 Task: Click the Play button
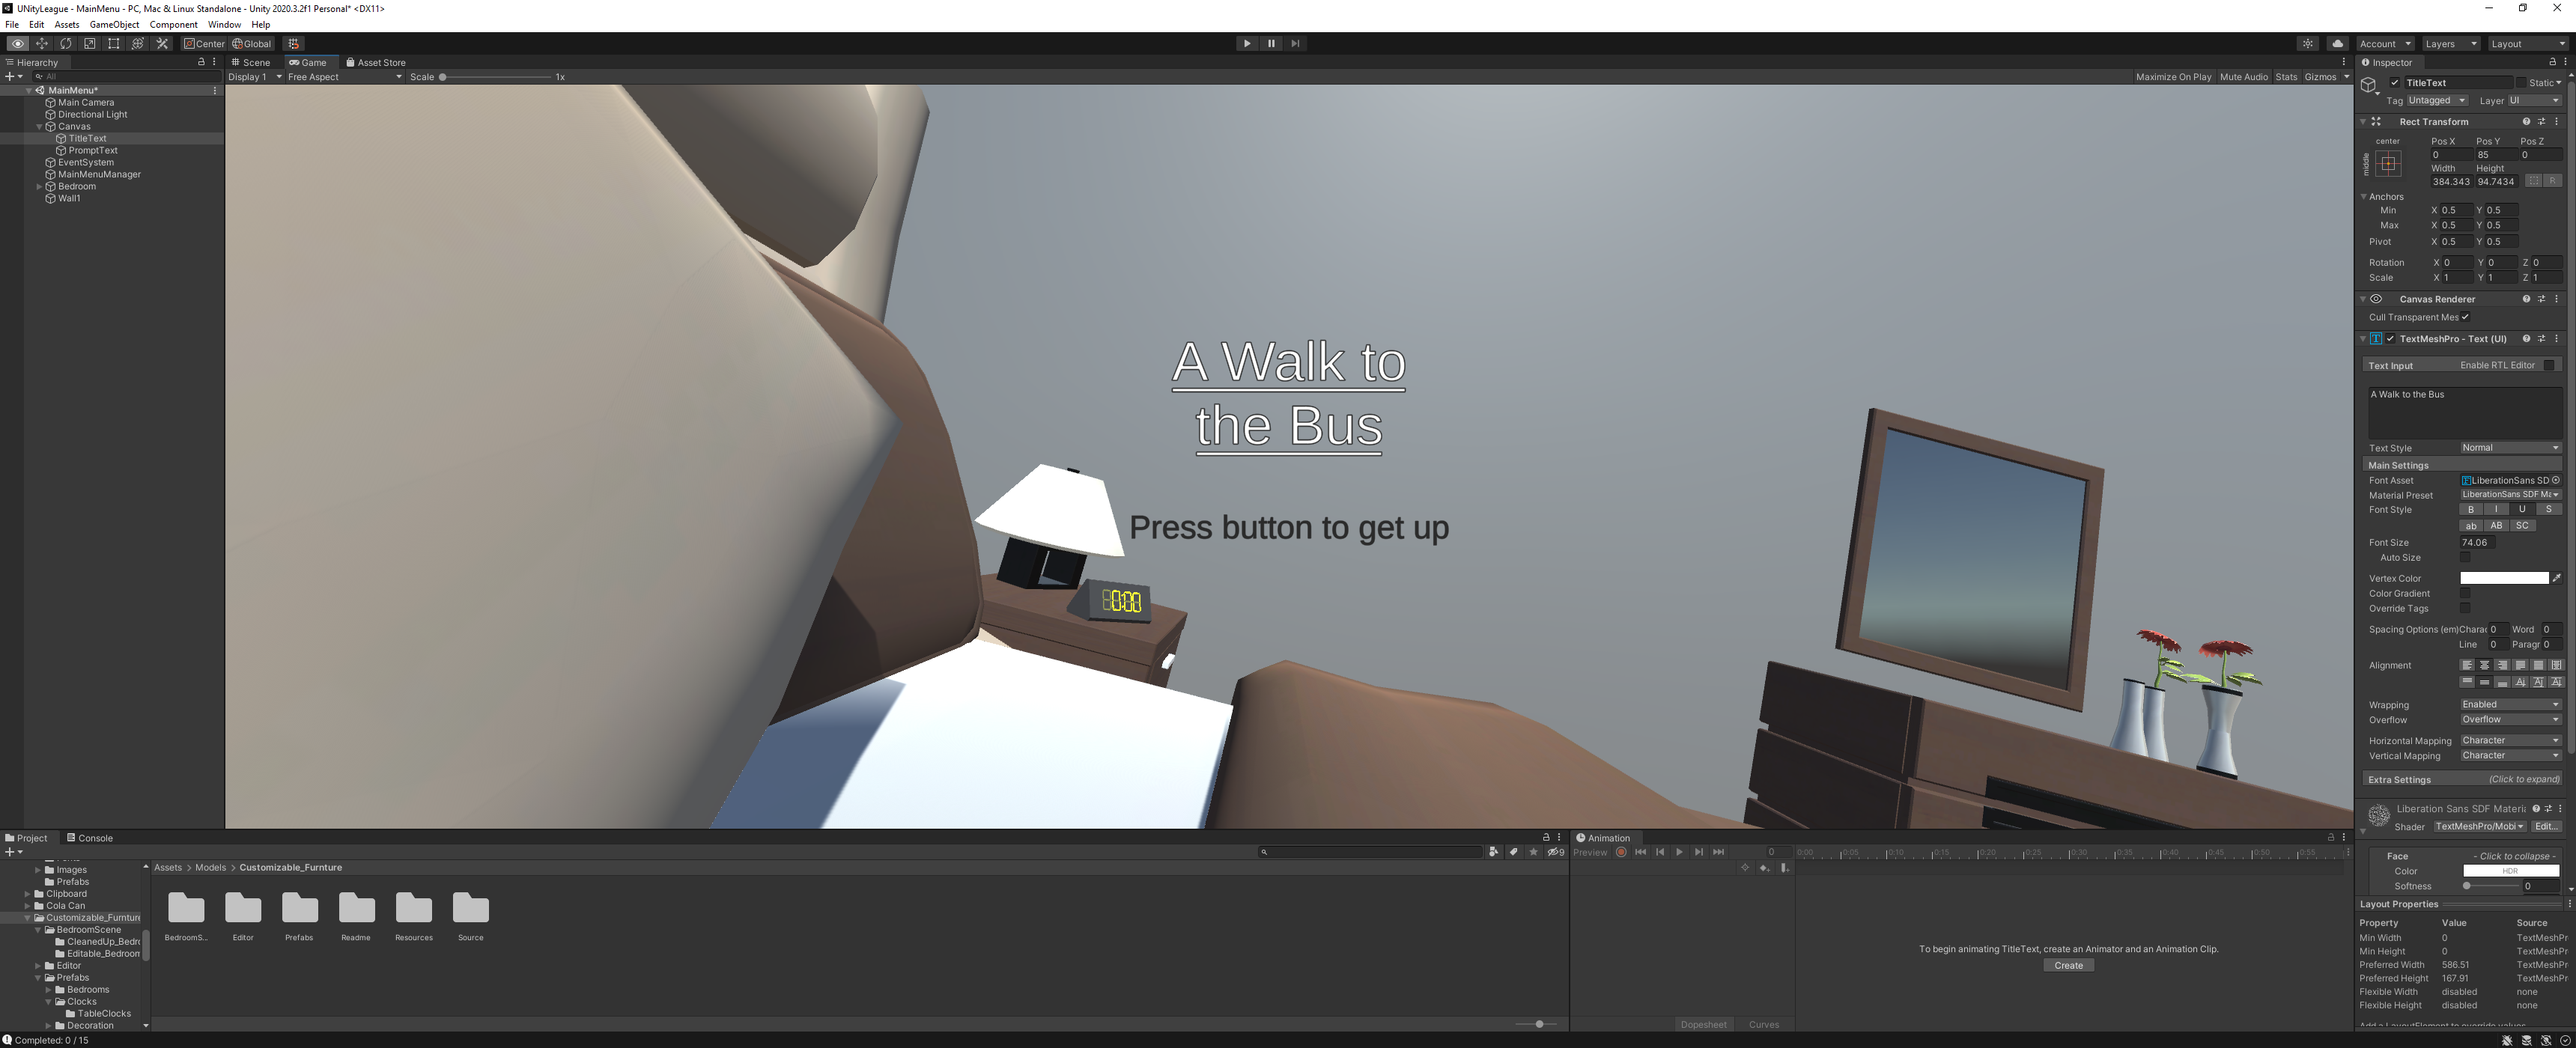[1246, 44]
